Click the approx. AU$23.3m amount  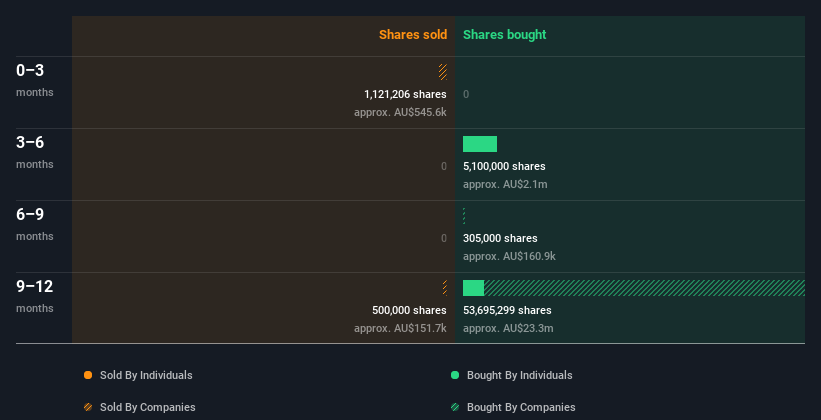coord(508,328)
